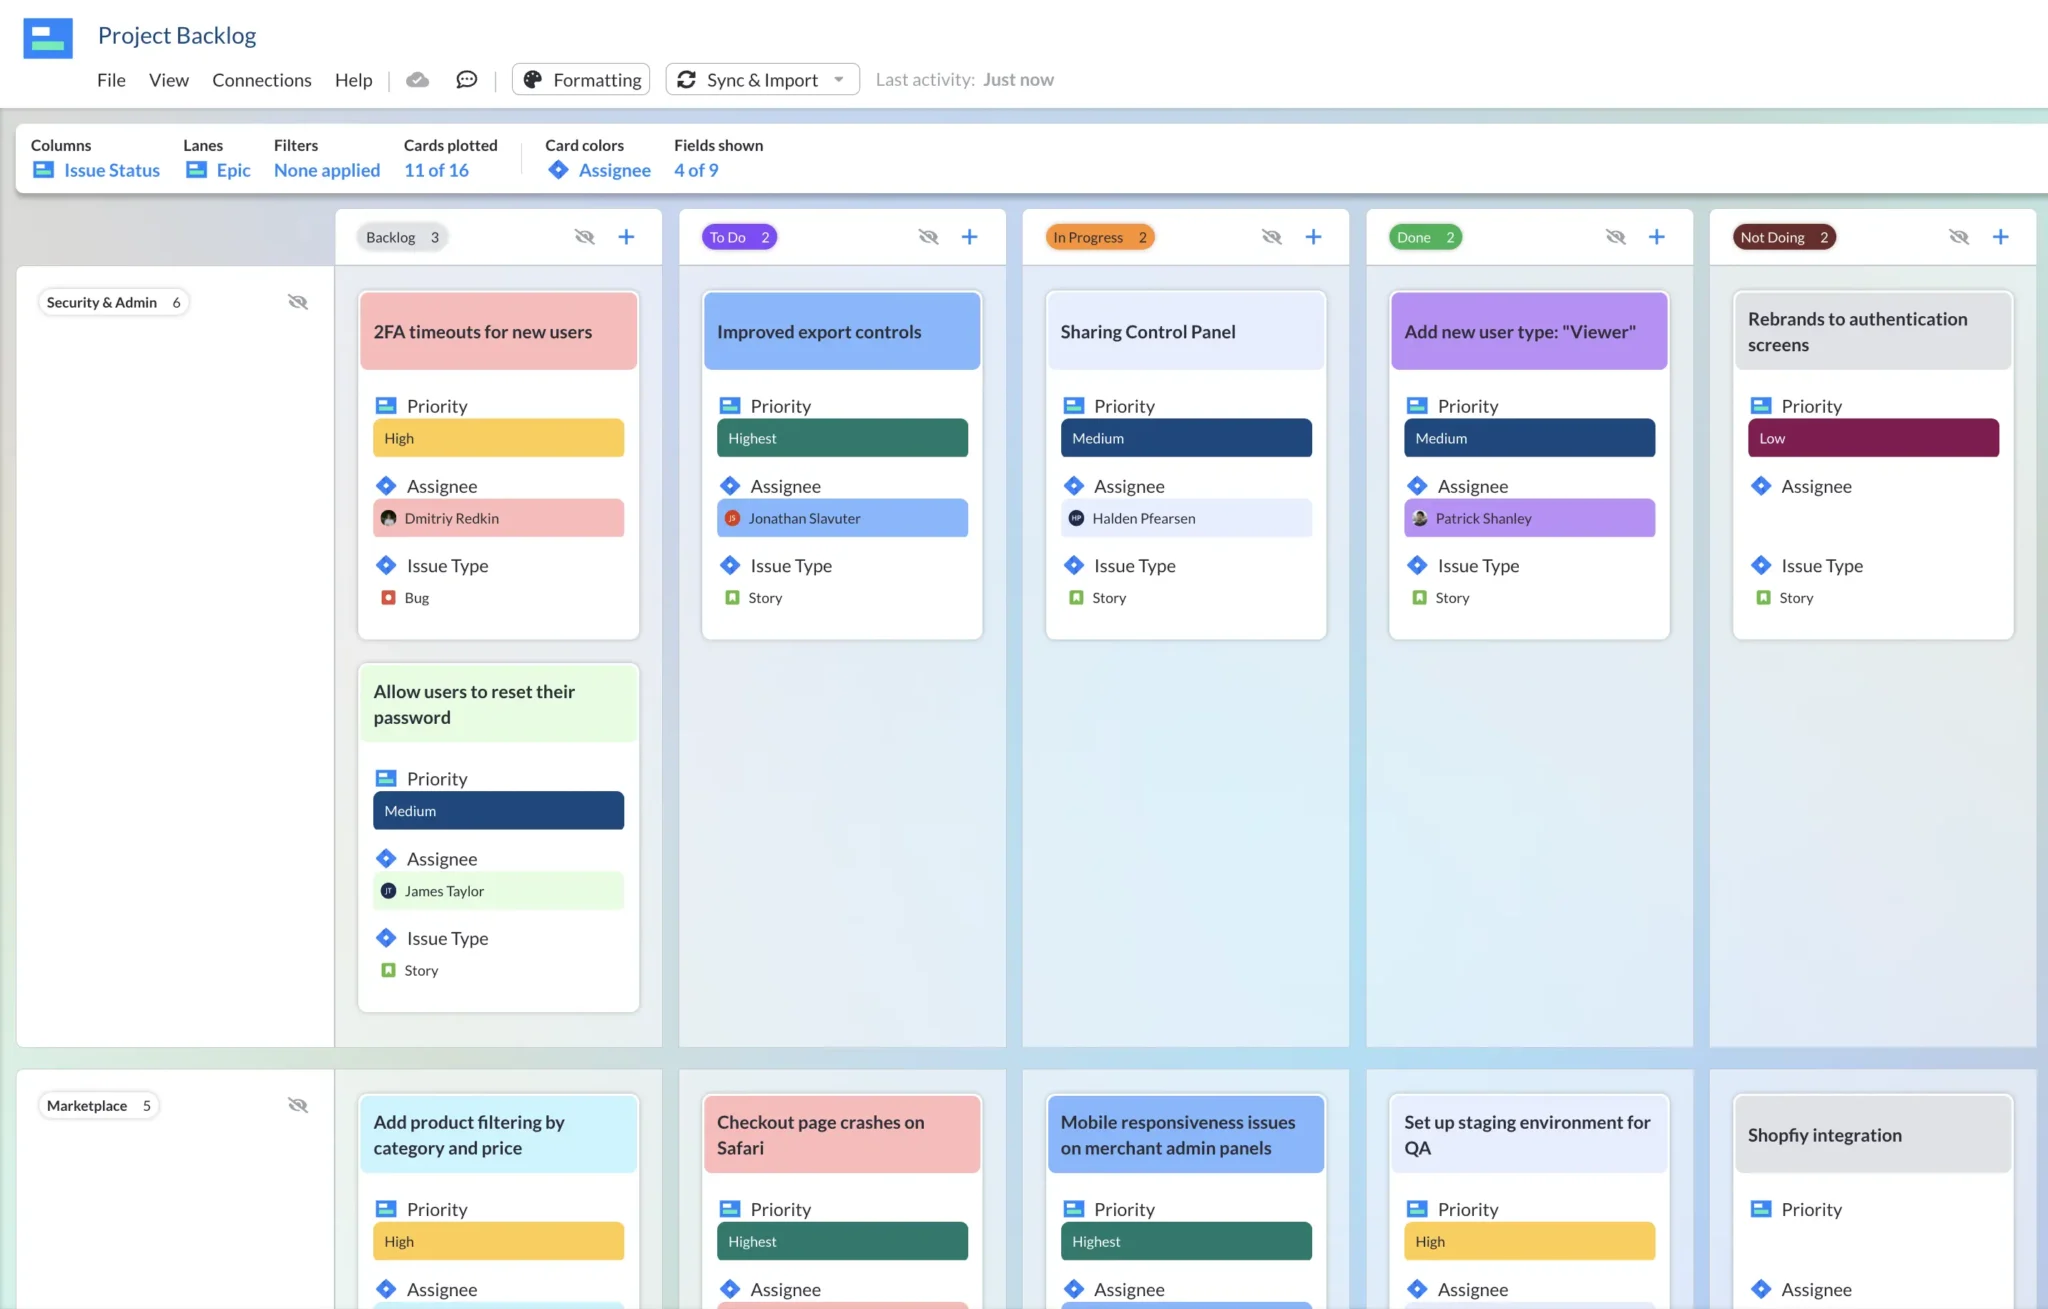This screenshot has width=2048, height=1309.
Task: Click Jonathan Slavuter's avatar icon
Action: (732, 518)
